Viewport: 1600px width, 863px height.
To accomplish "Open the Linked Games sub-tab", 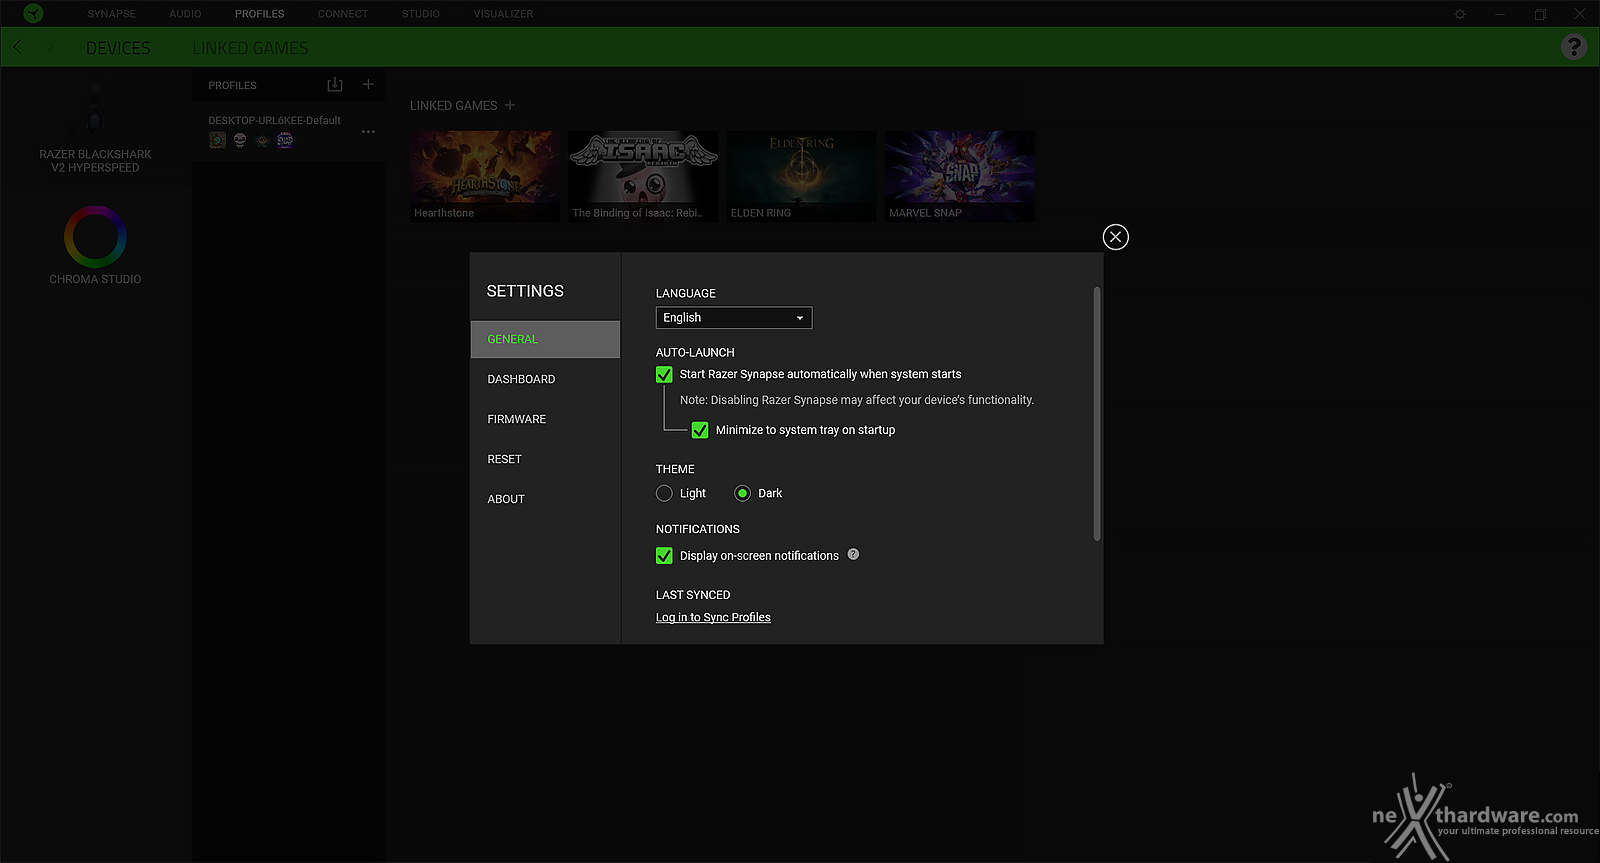I will 250,48.
